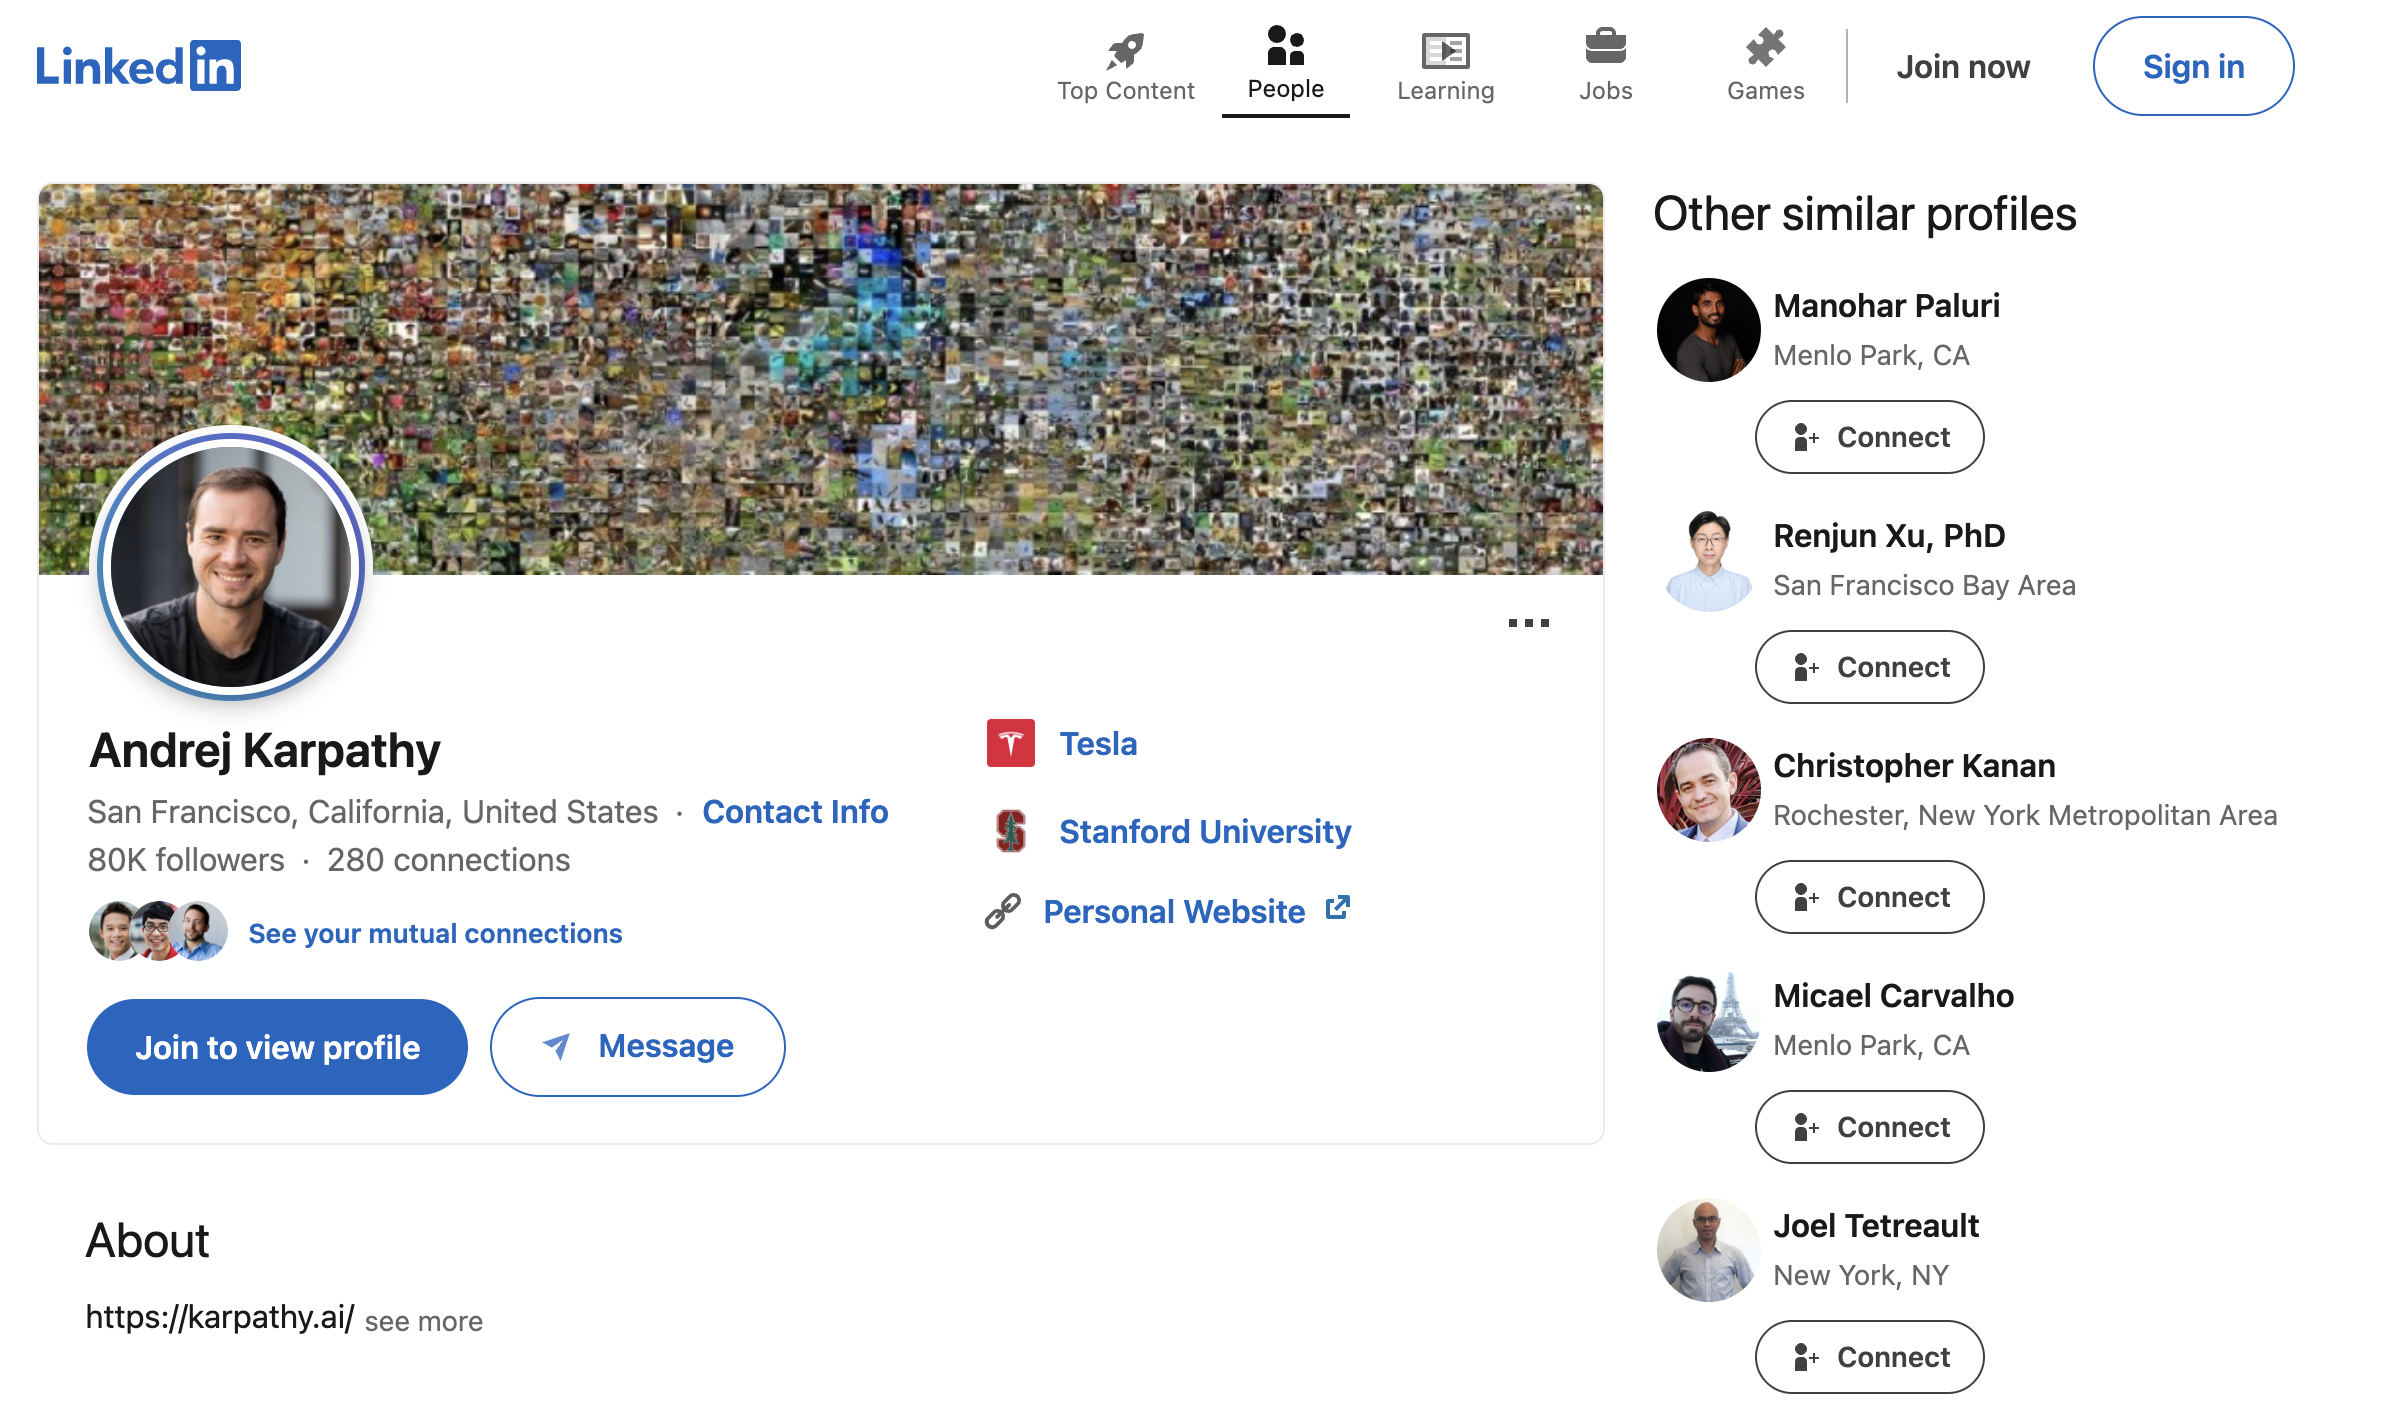Open the three-dot more options menu
The width and height of the screenshot is (2382, 1410).
coord(1528,623)
